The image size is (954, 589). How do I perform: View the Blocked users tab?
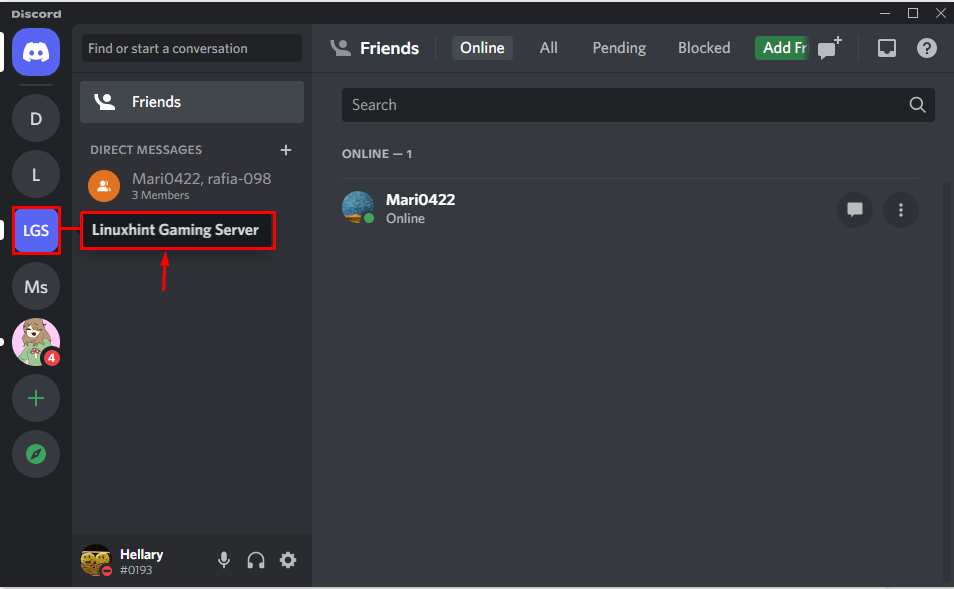[x=704, y=47]
